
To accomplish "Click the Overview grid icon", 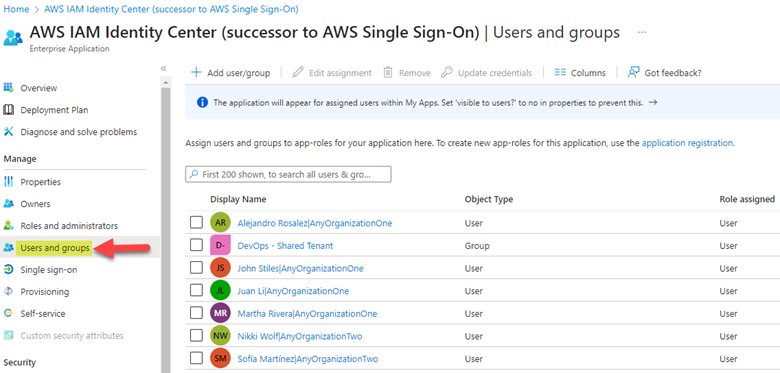I will 8,88.
